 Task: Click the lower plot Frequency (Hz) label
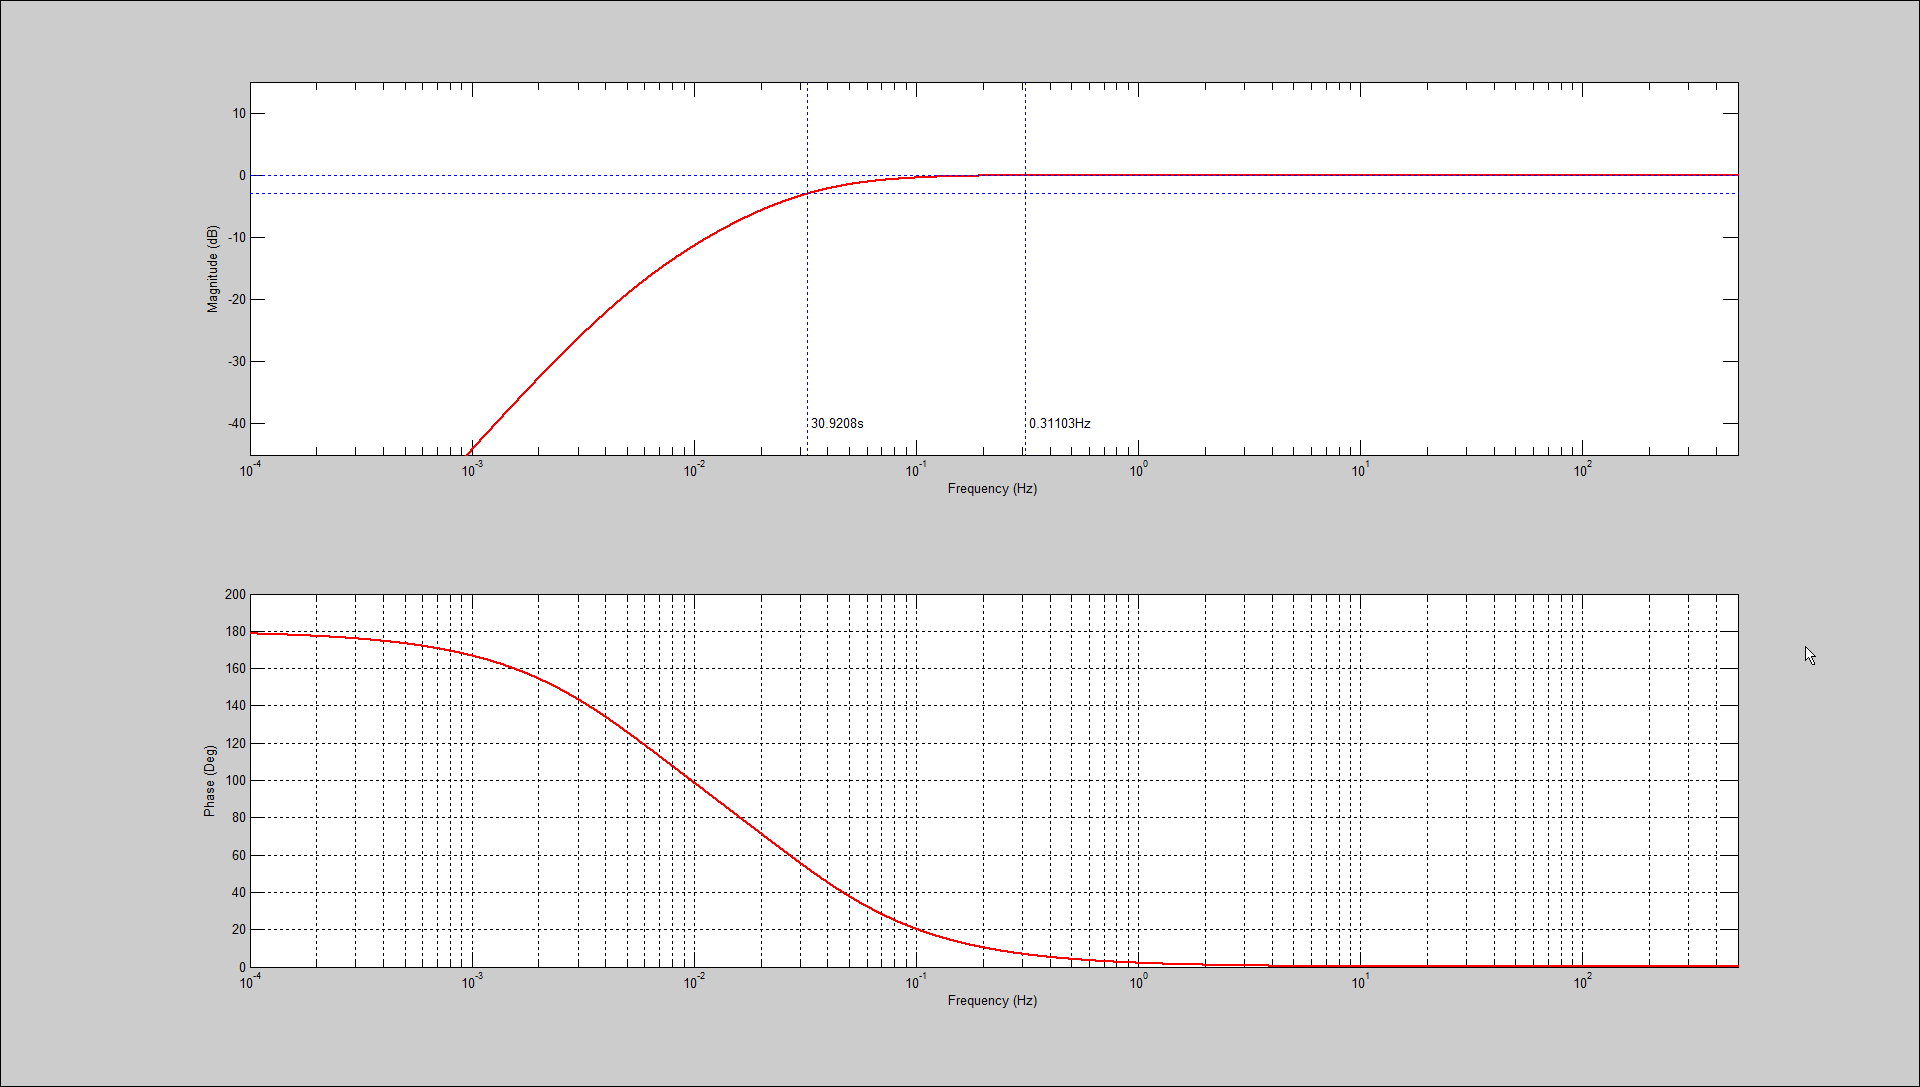tap(992, 1000)
